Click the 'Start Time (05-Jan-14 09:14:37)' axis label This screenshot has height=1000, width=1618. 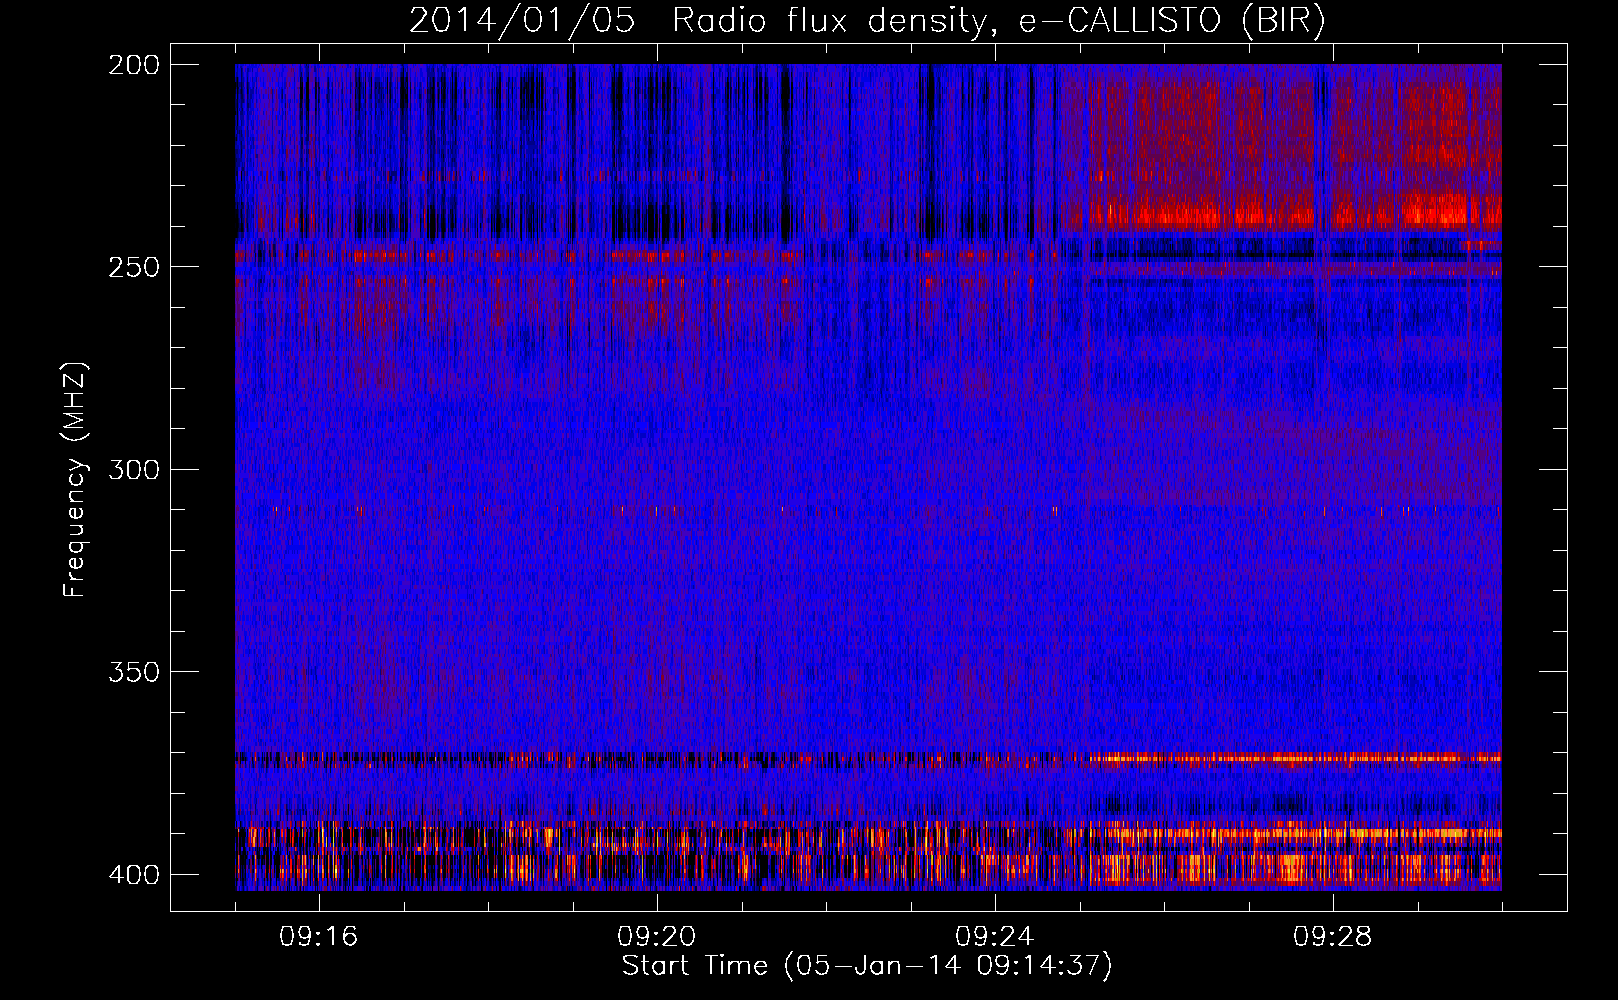pyautogui.click(x=867, y=966)
